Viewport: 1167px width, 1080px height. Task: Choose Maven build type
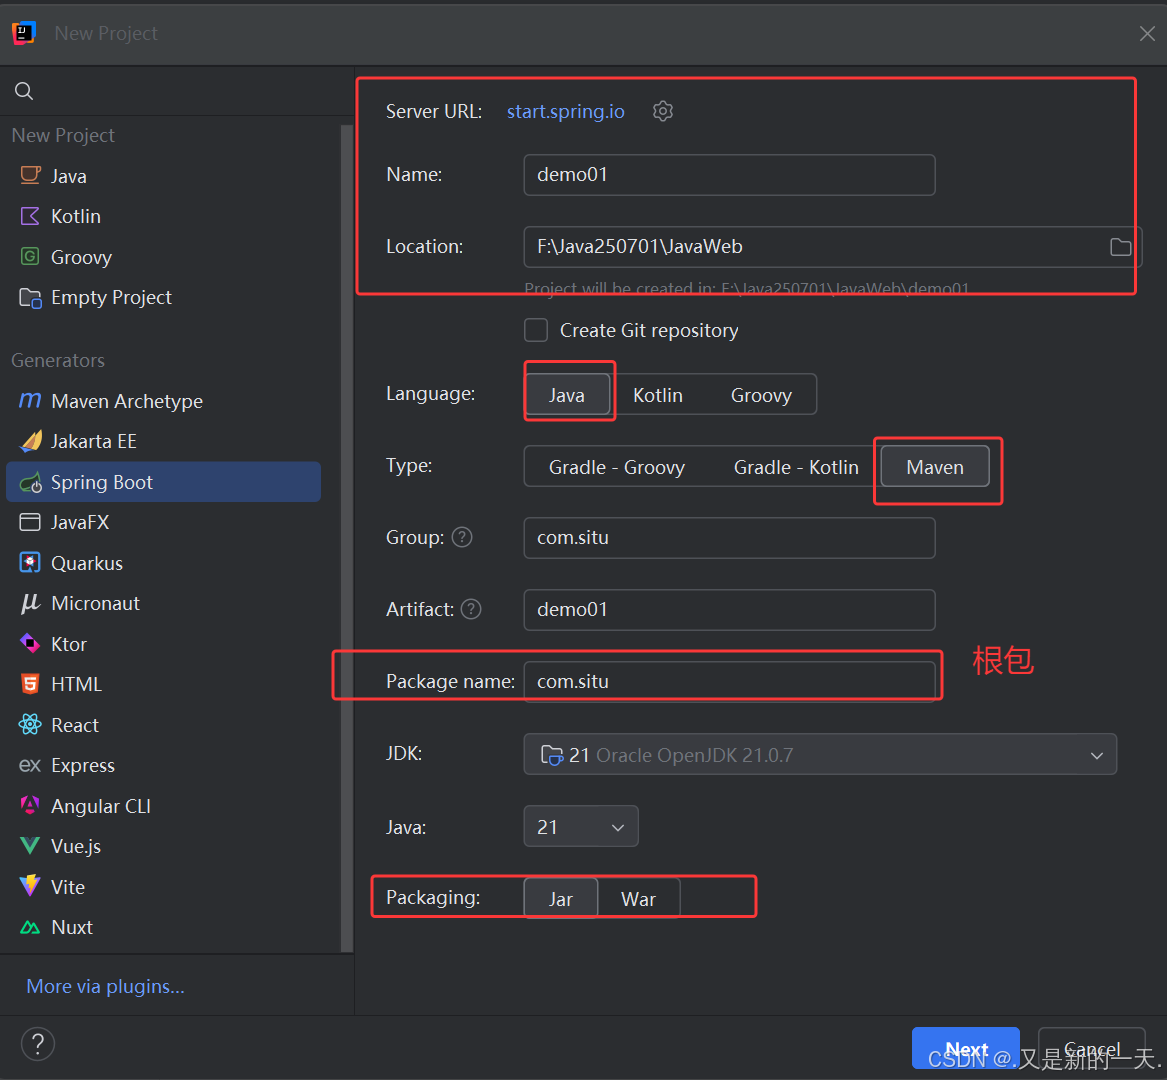click(x=936, y=467)
